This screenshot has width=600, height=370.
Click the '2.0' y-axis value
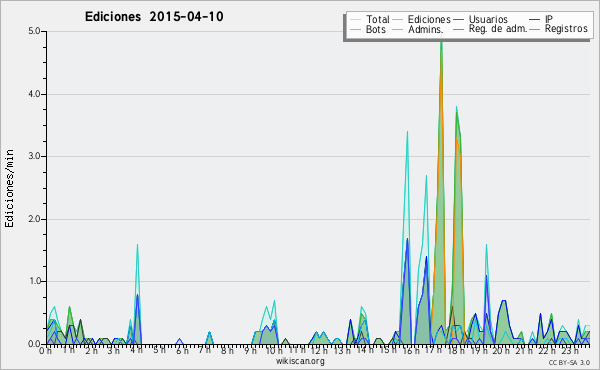tap(34, 219)
